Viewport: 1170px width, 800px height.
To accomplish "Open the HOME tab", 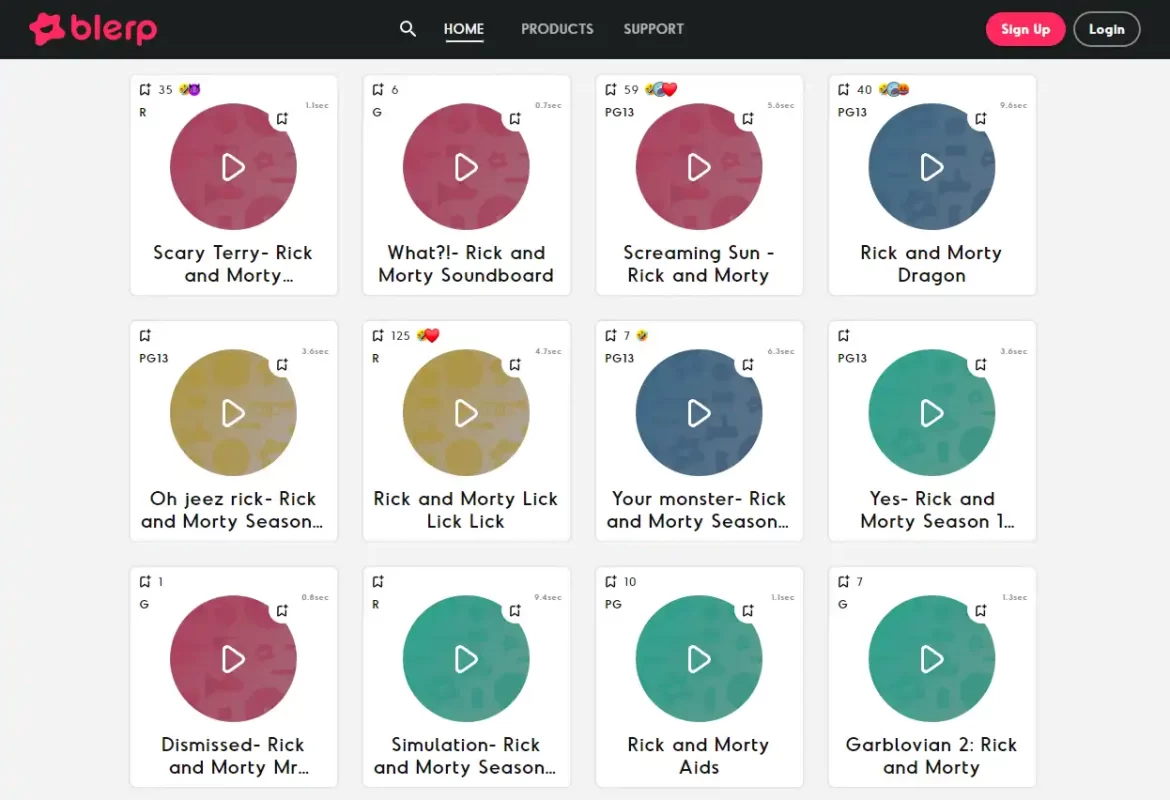I will point(464,29).
